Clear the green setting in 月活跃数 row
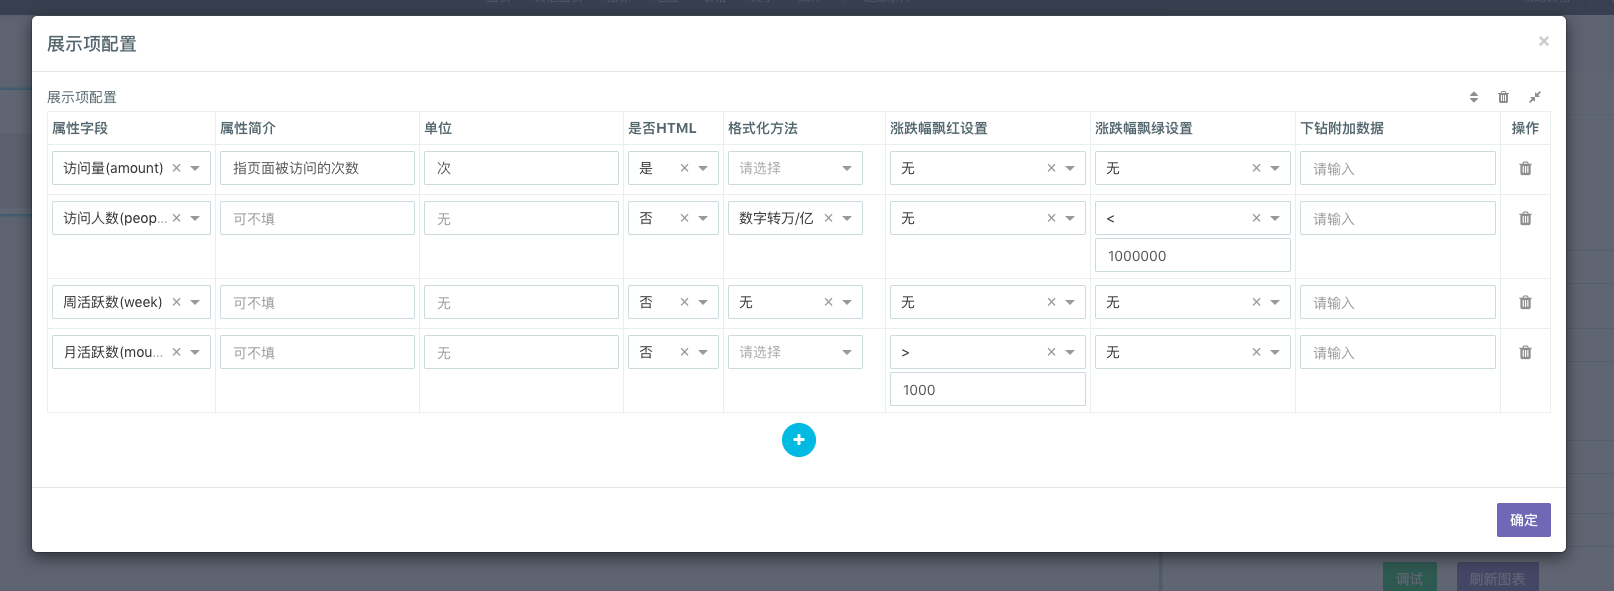Viewport: 1614px width, 591px height. [1256, 352]
